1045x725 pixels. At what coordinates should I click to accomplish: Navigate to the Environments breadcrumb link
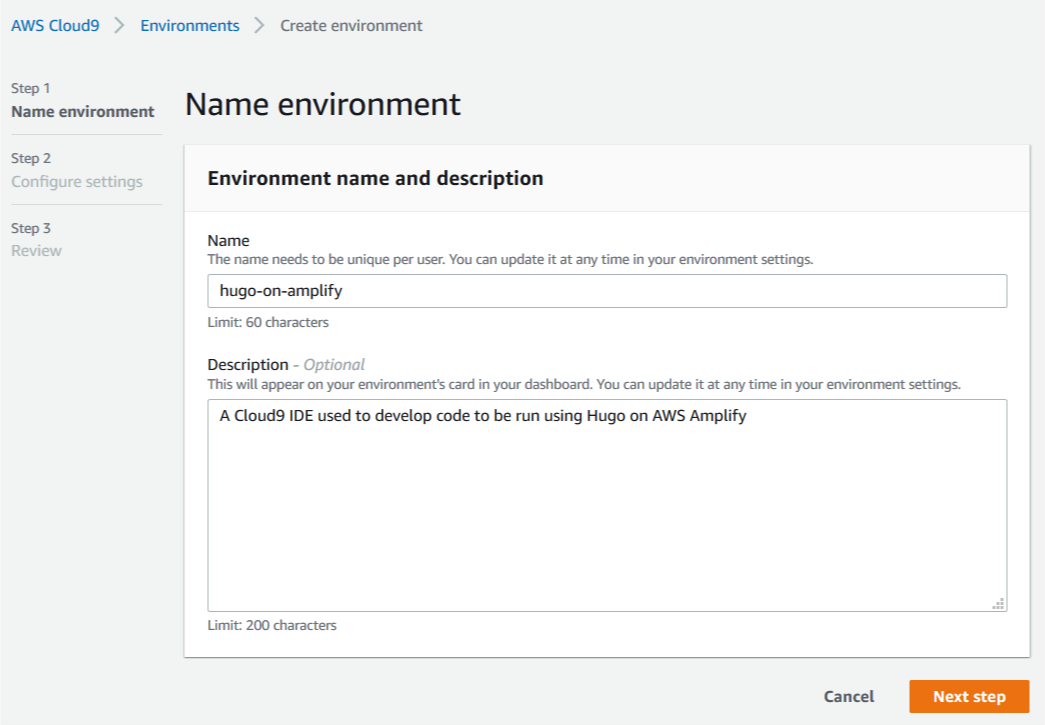189,25
